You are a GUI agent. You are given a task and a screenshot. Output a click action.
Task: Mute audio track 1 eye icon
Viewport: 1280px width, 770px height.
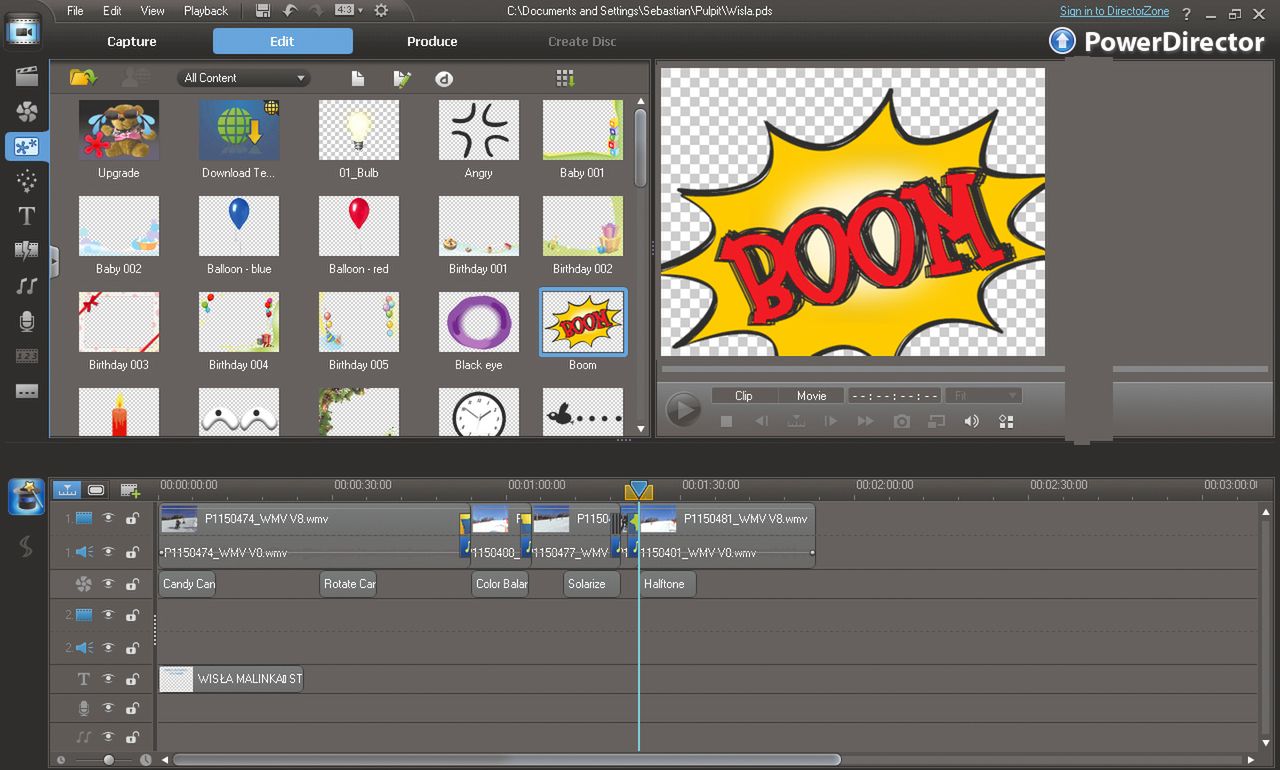coord(108,551)
